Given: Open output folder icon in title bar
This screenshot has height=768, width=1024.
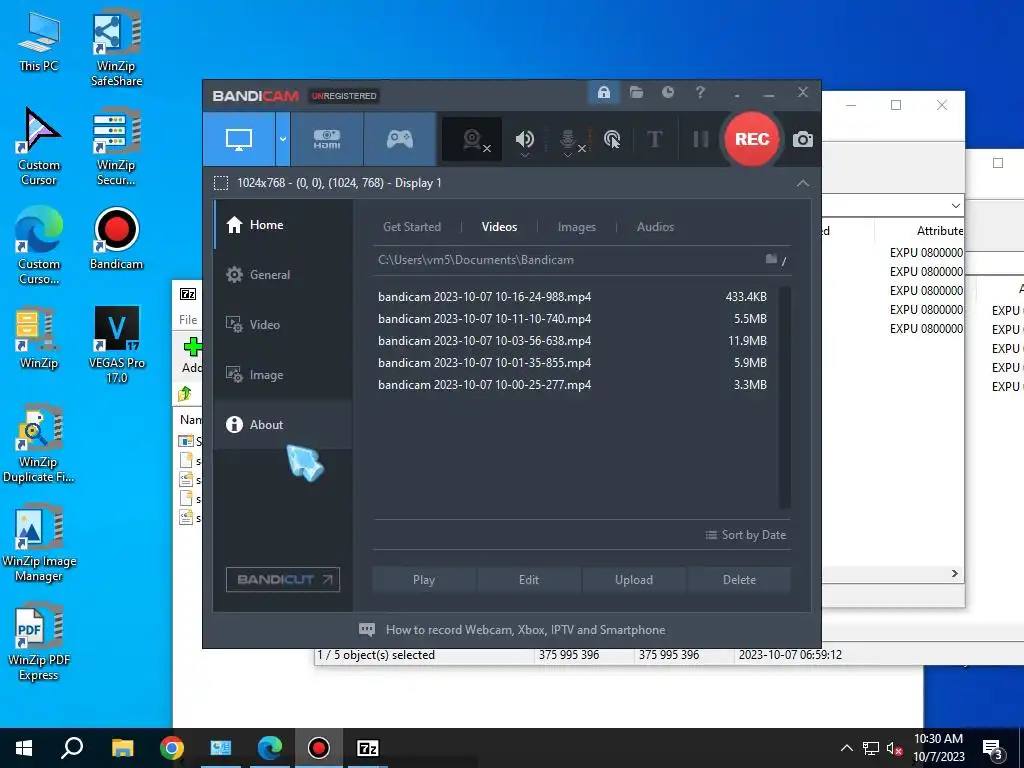Looking at the screenshot, I should (x=636, y=92).
